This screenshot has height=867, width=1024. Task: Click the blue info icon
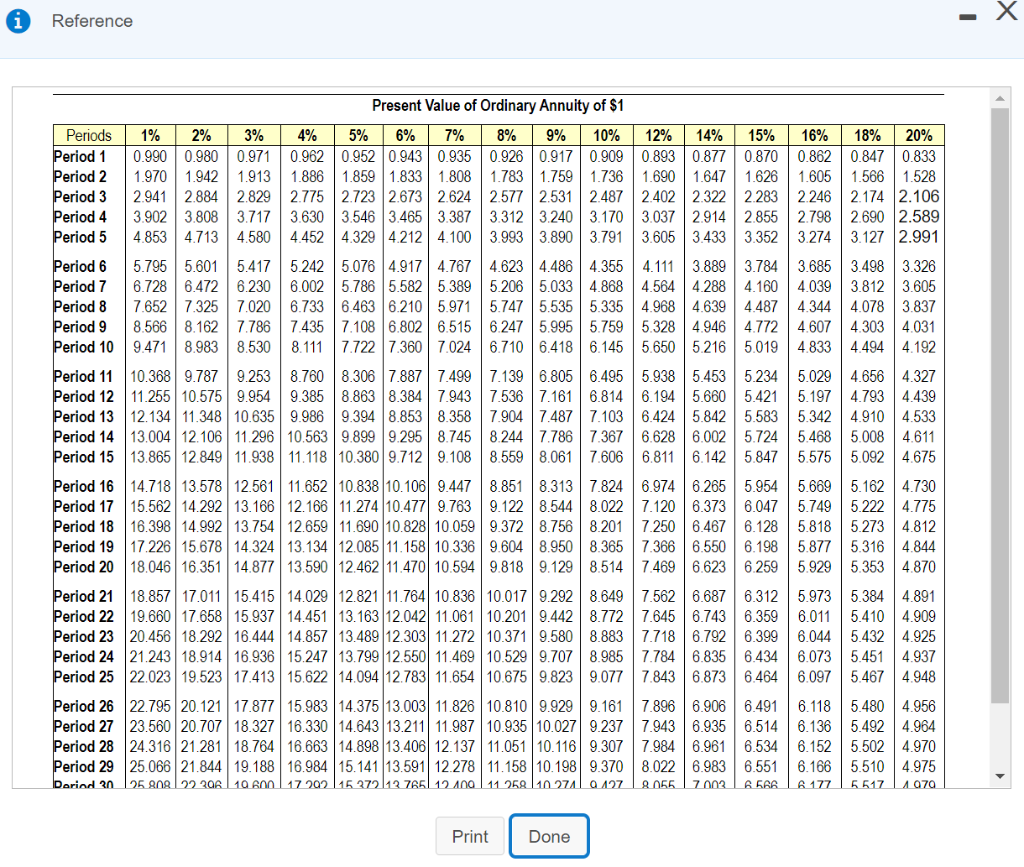[18, 21]
